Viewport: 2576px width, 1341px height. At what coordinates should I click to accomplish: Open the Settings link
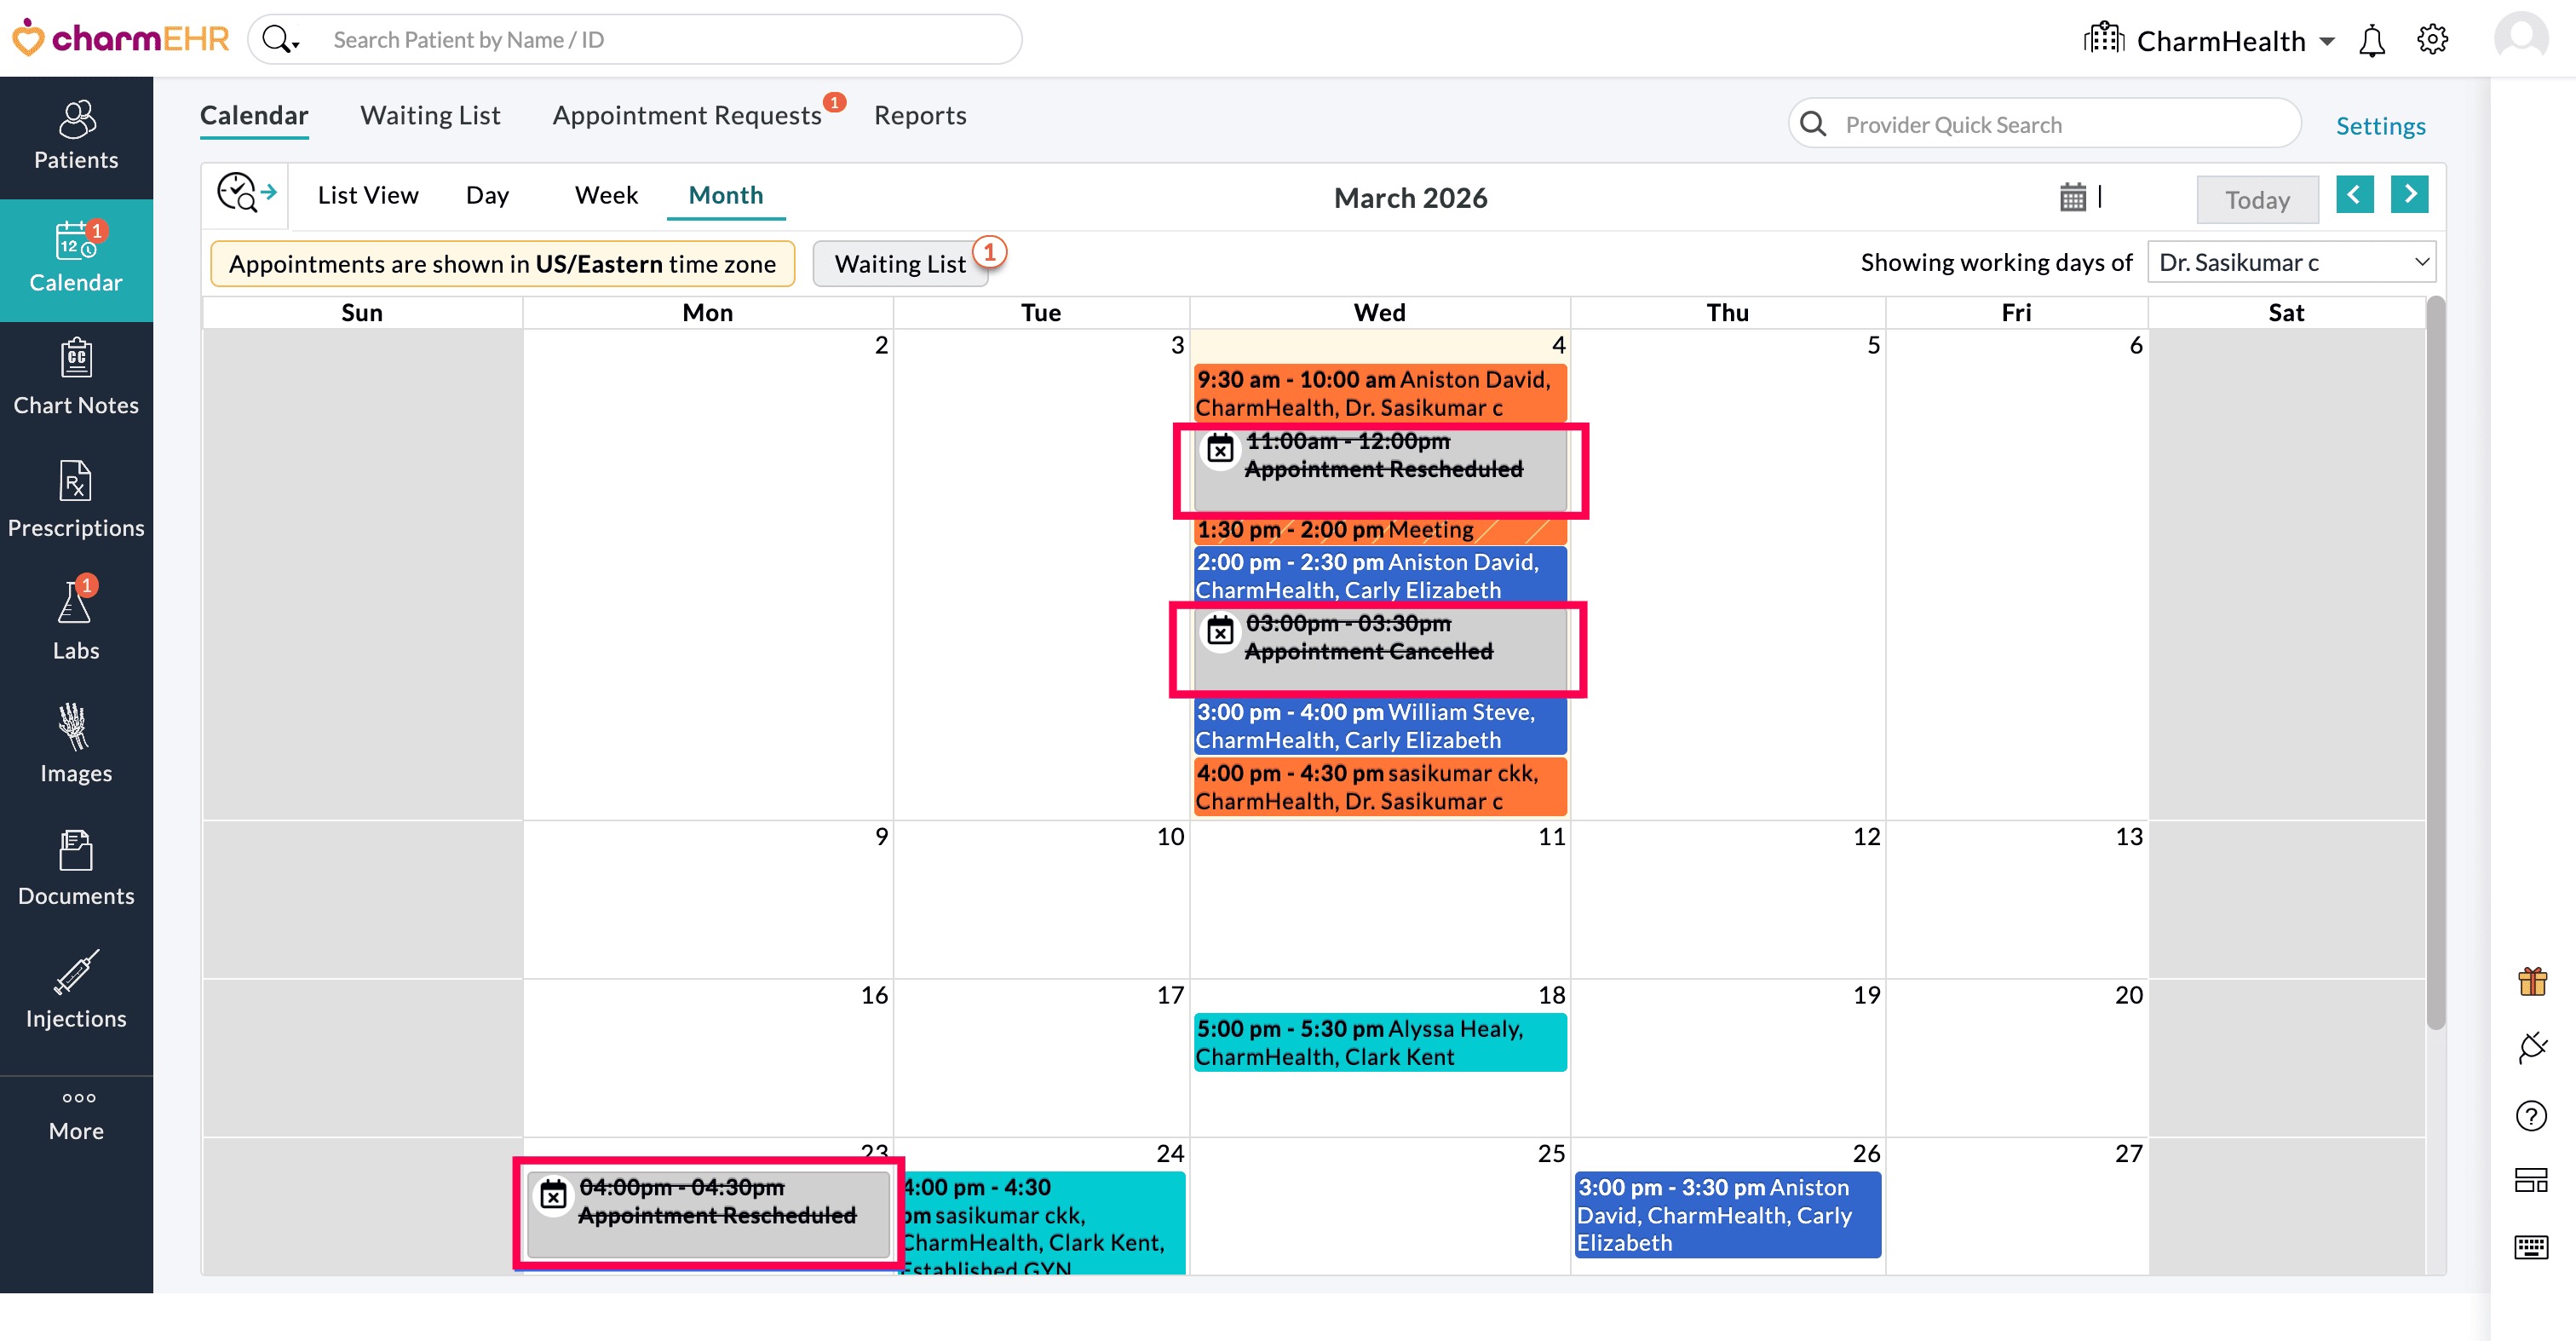2379,126
